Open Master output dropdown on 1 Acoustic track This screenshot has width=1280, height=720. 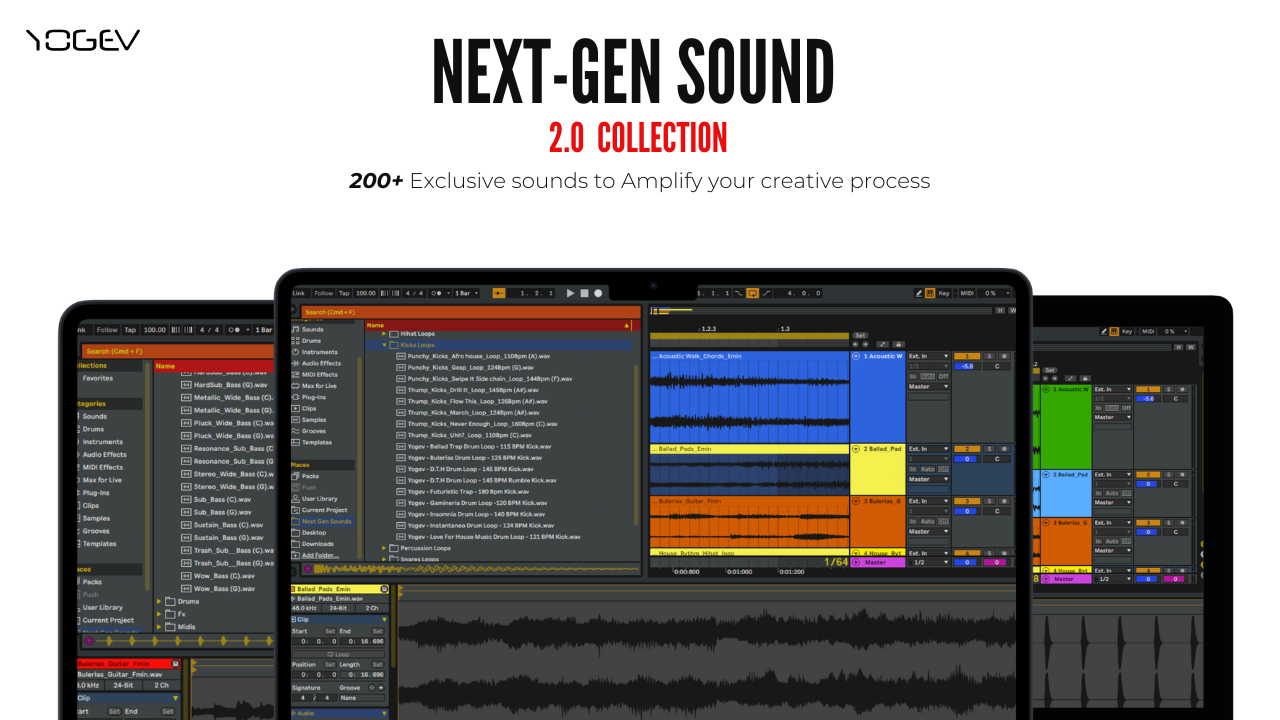(x=928, y=386)
